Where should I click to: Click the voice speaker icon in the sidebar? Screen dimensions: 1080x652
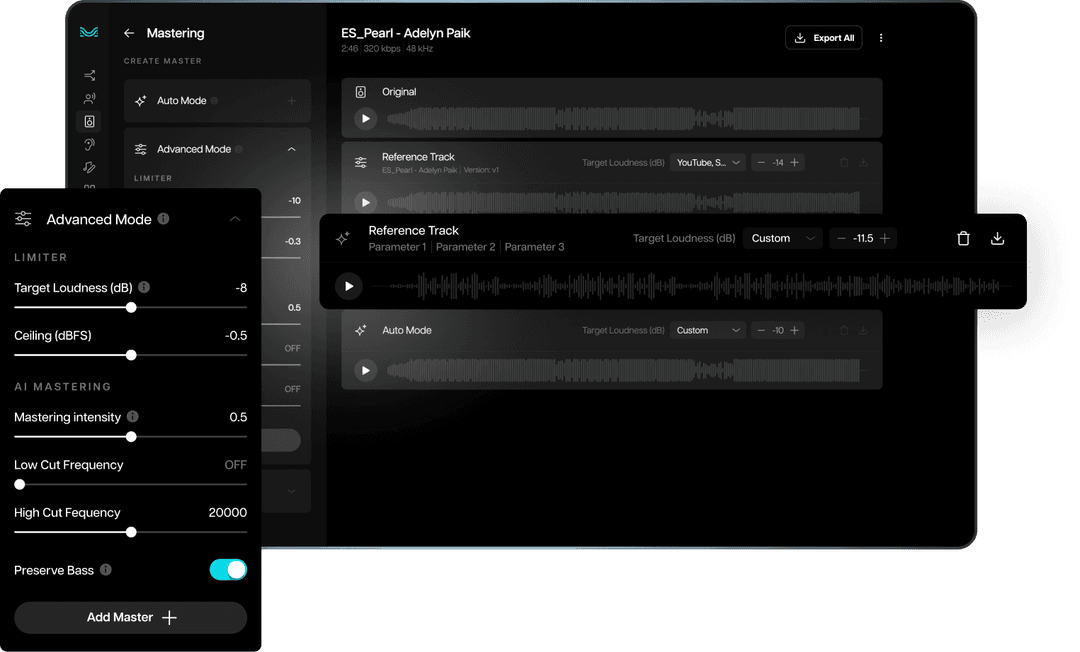(x=89, y=98)
